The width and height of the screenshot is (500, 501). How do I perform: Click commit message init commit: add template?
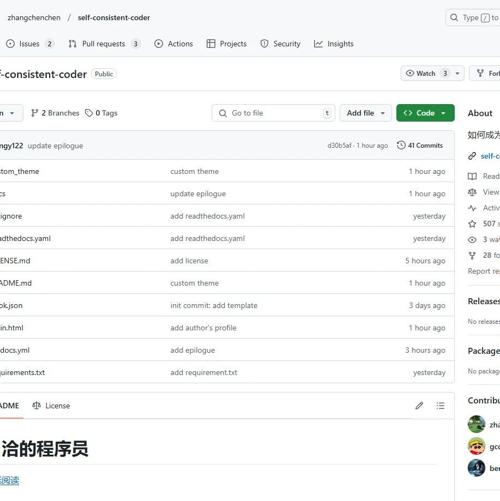tap(214, 305)
